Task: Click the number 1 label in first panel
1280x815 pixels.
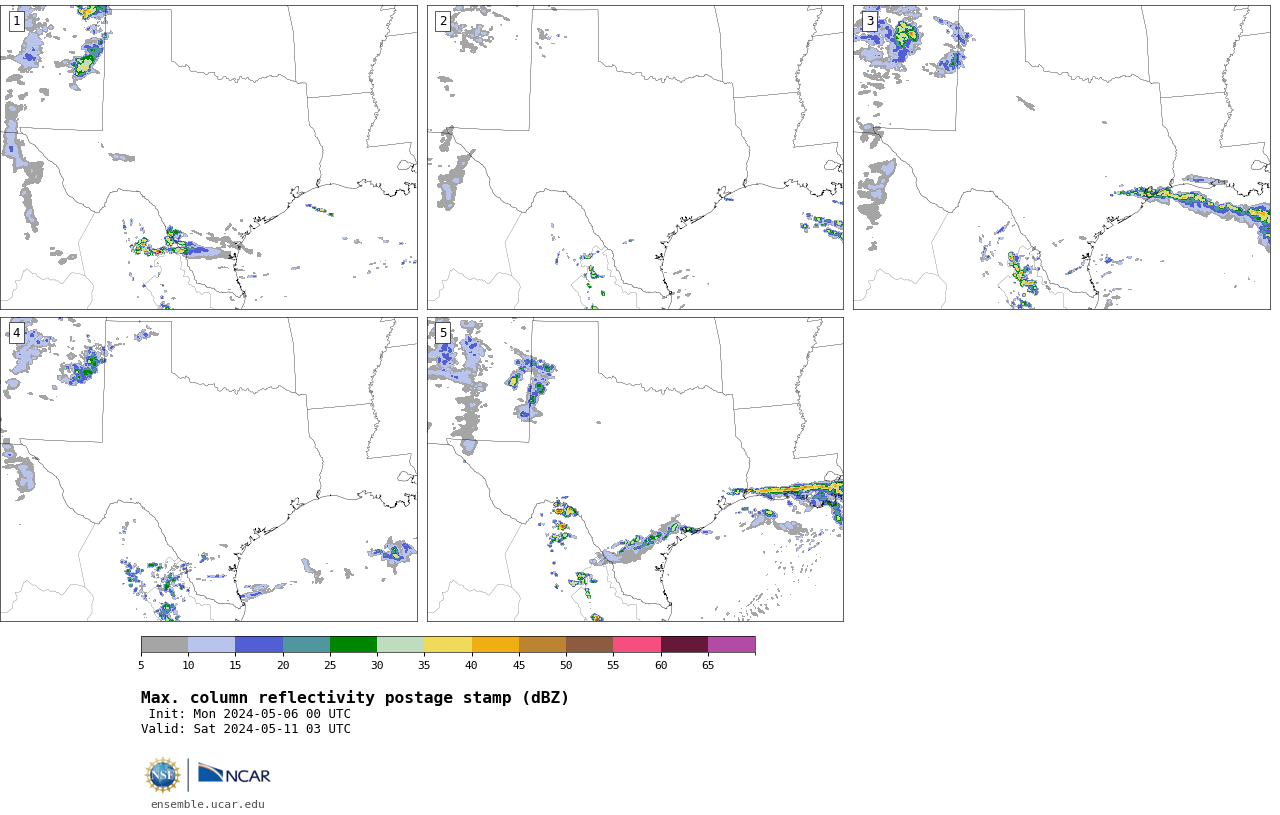Action: (x=17, y=21)
